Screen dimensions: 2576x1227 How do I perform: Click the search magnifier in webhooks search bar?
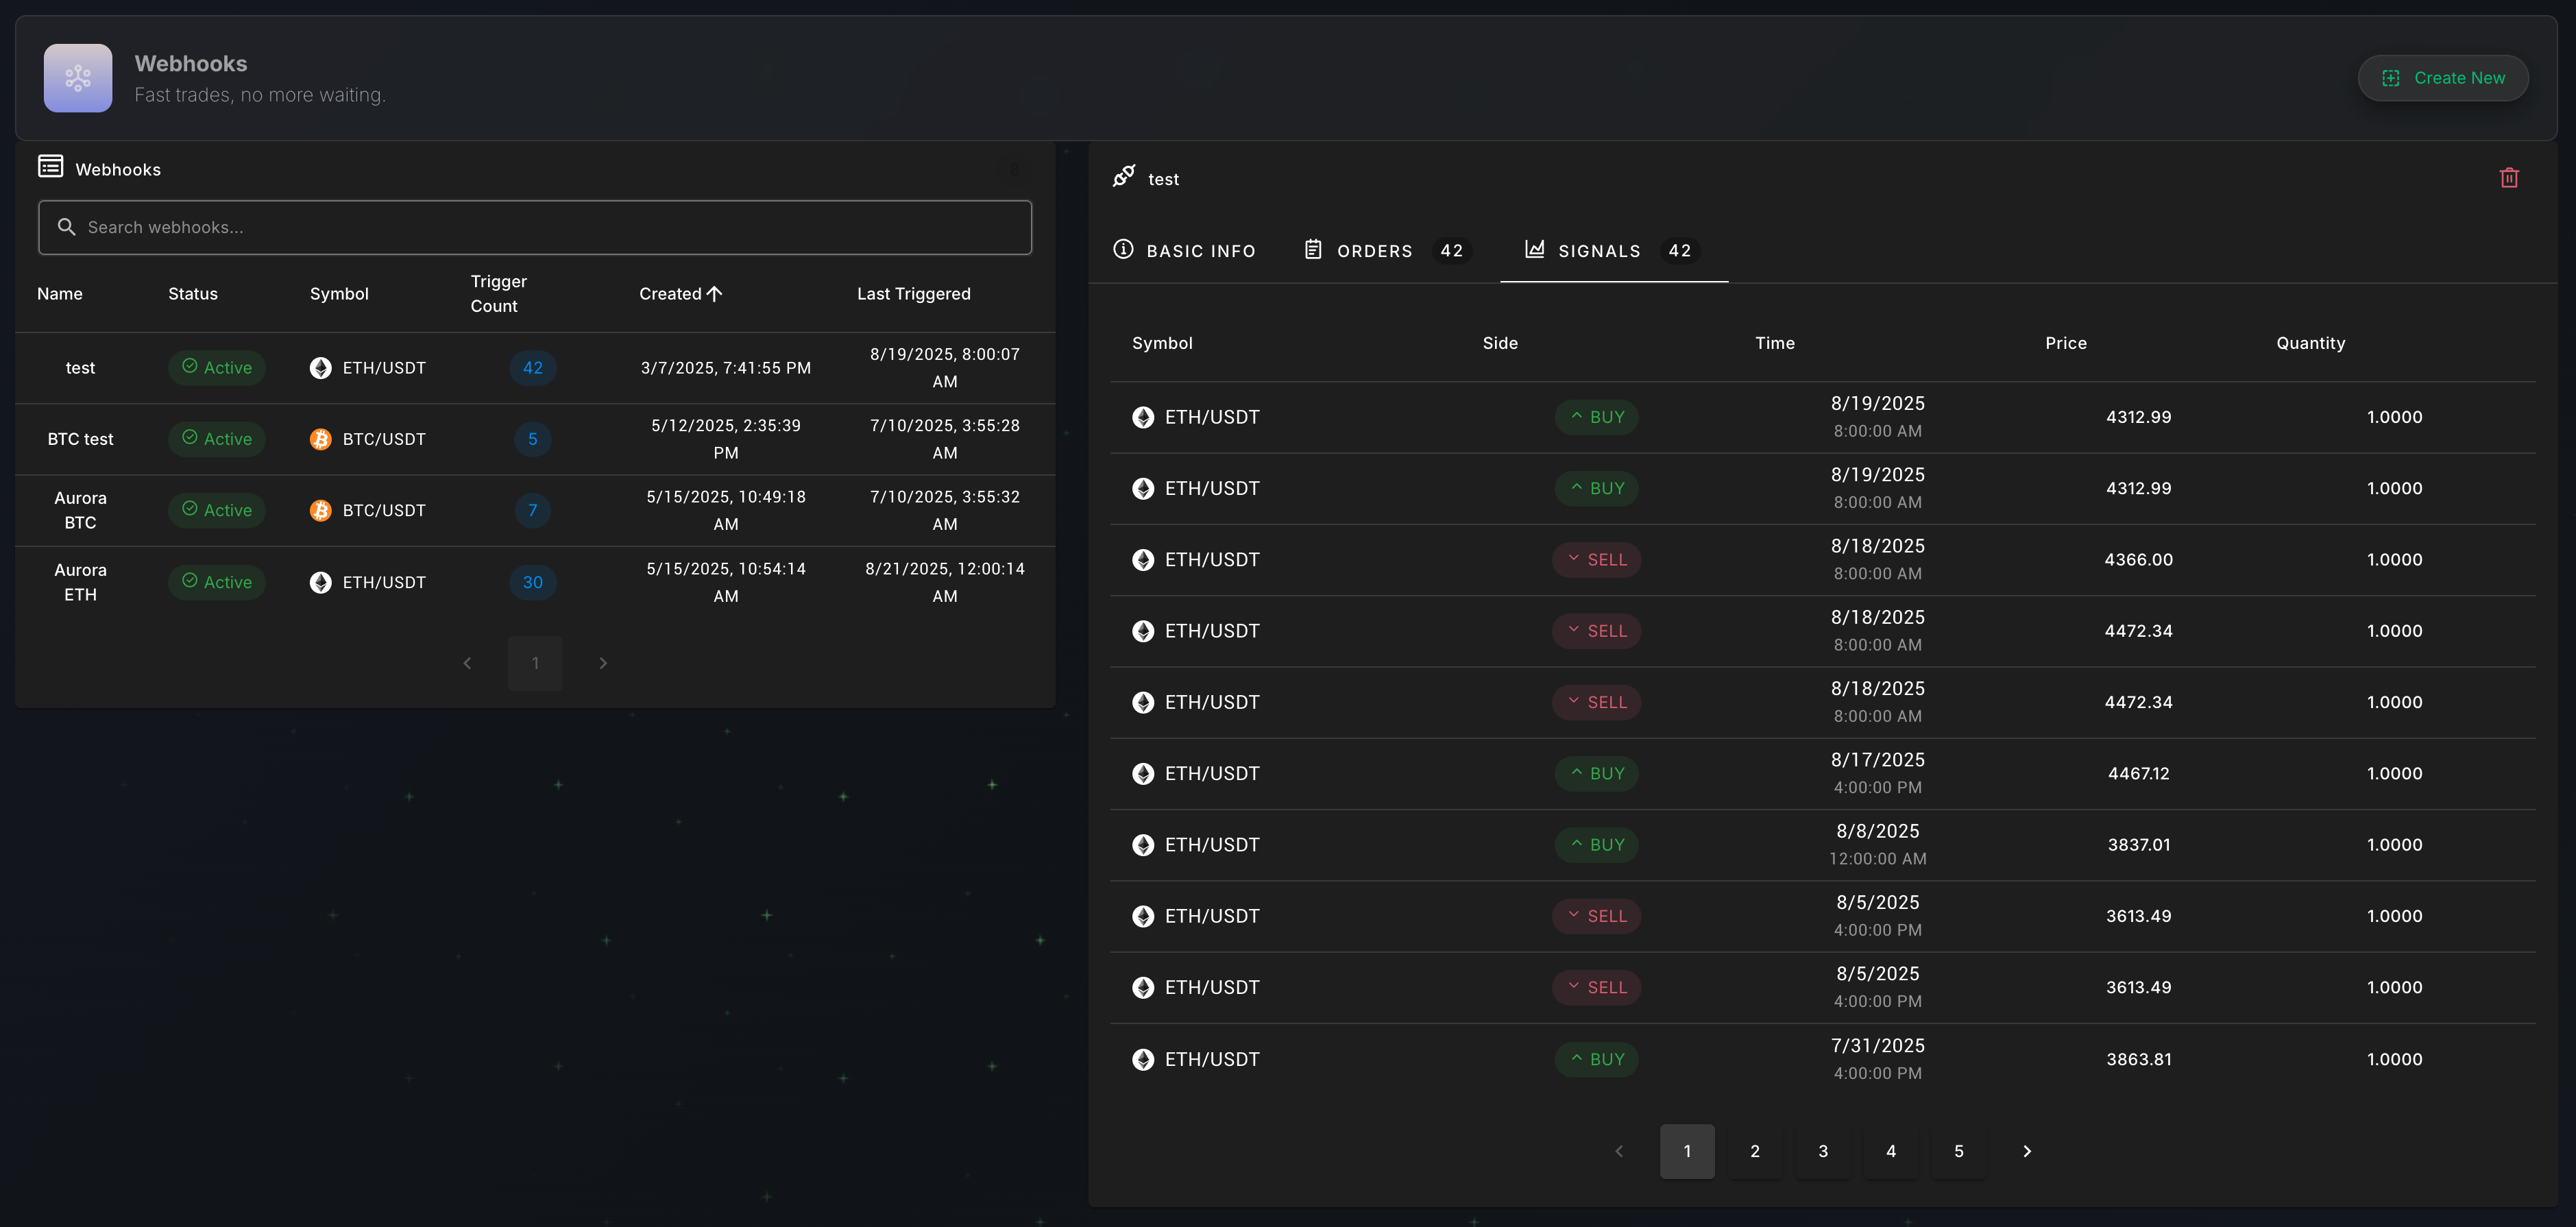[66, 227]
